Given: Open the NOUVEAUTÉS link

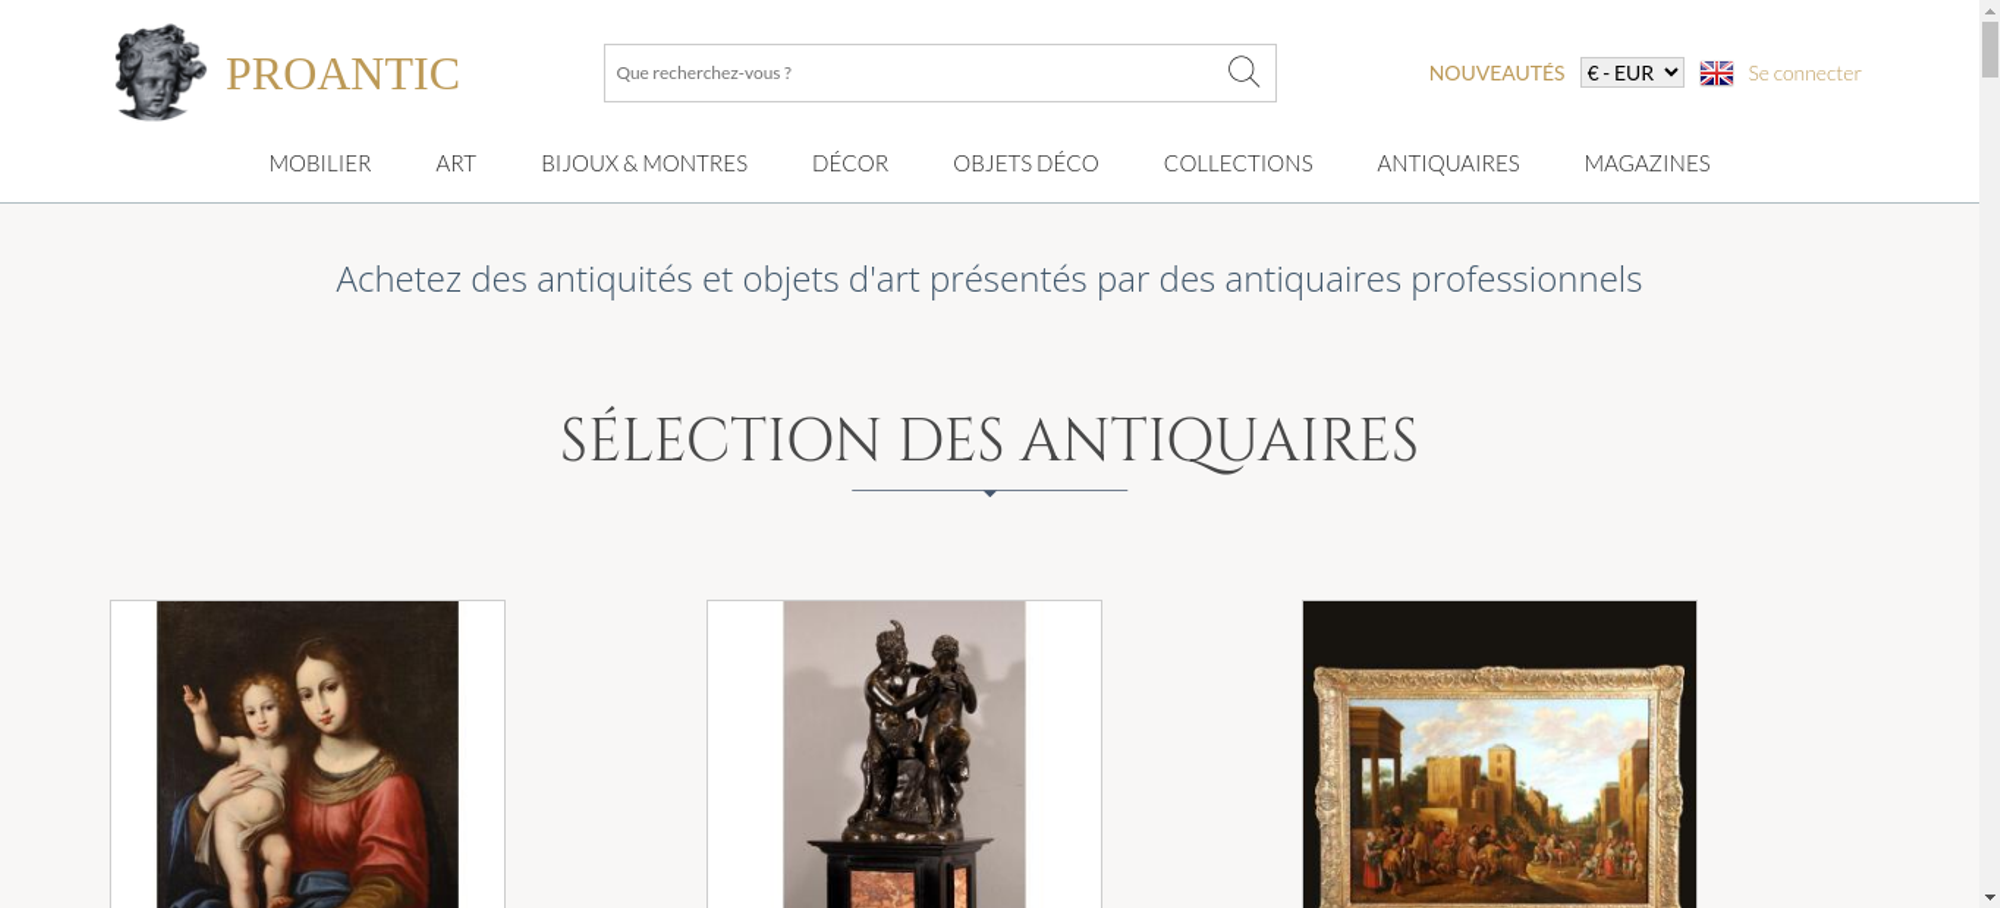Looking at the screenshot, I should (1496, 73).
